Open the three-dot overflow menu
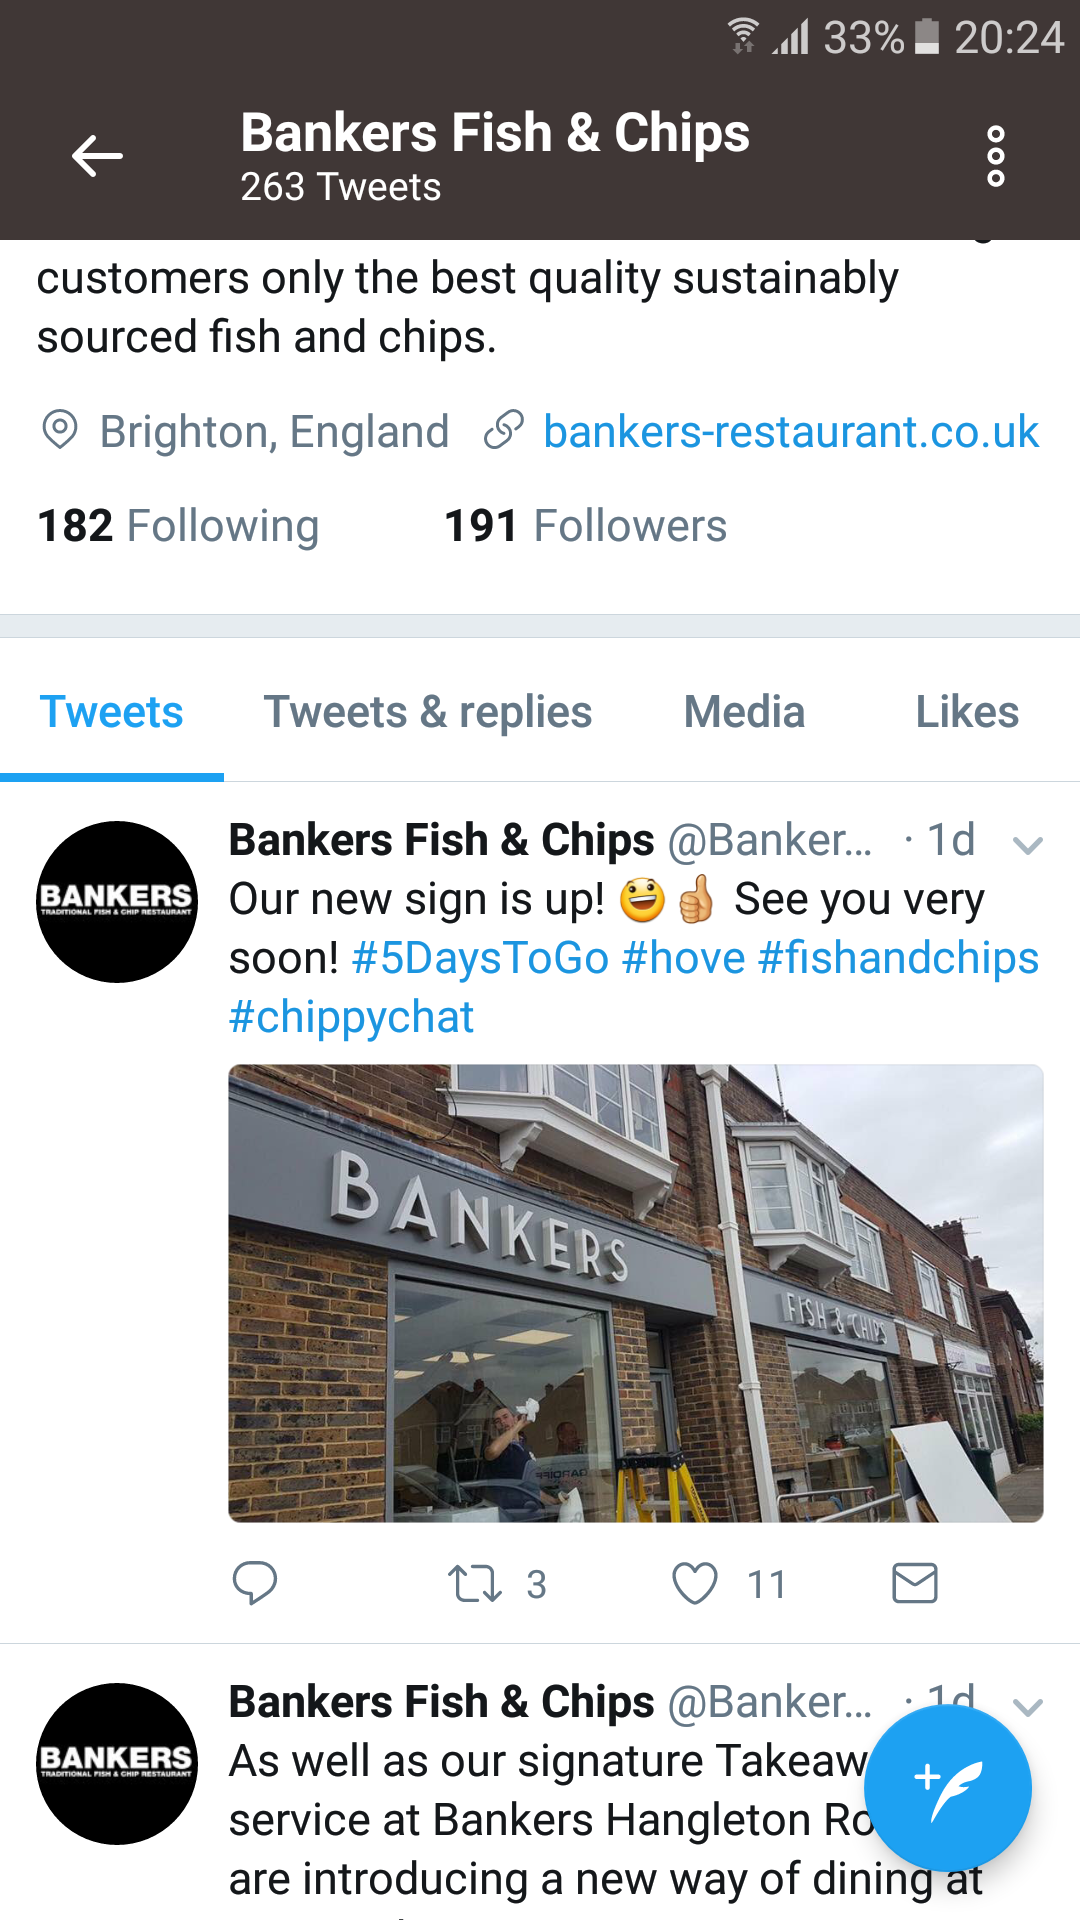Screen dimensions: 1080x1920 click(995, 156)
